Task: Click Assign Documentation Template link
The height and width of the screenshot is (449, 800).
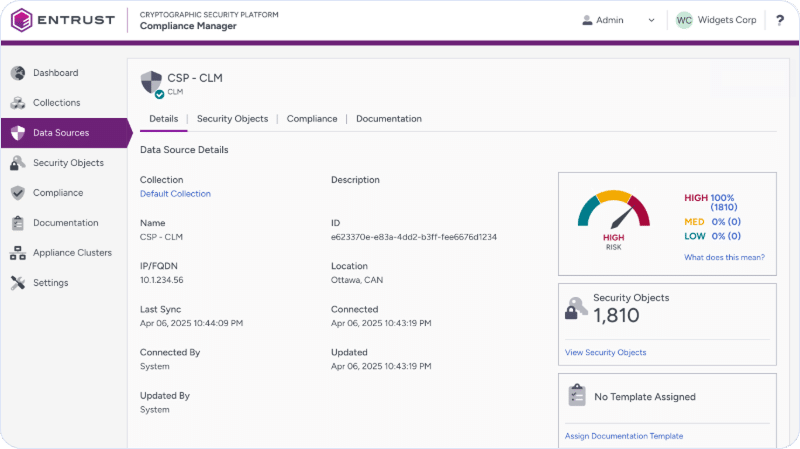Action: (623, 436)
